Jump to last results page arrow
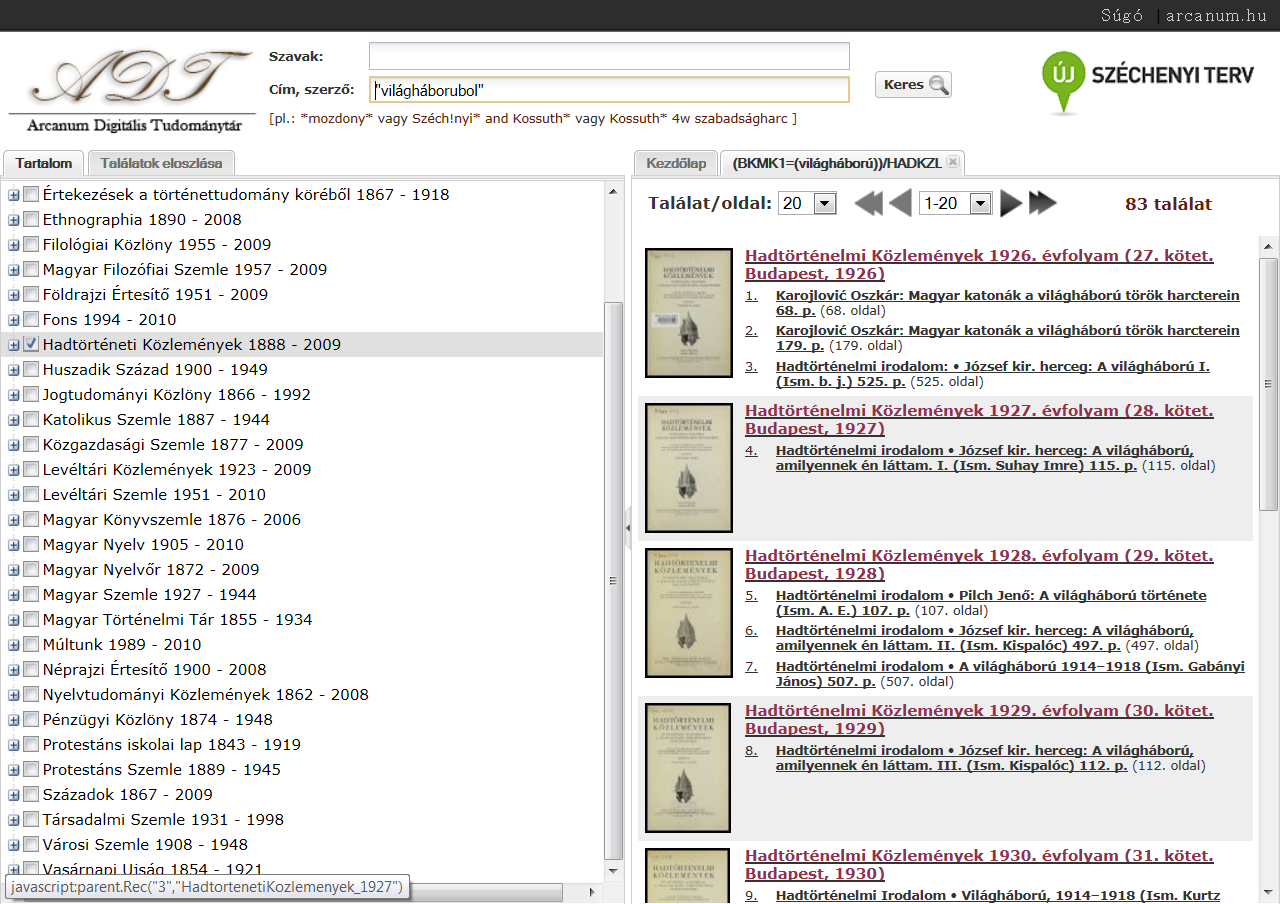The image size is (1280, 904). (x=1042, y=204)
